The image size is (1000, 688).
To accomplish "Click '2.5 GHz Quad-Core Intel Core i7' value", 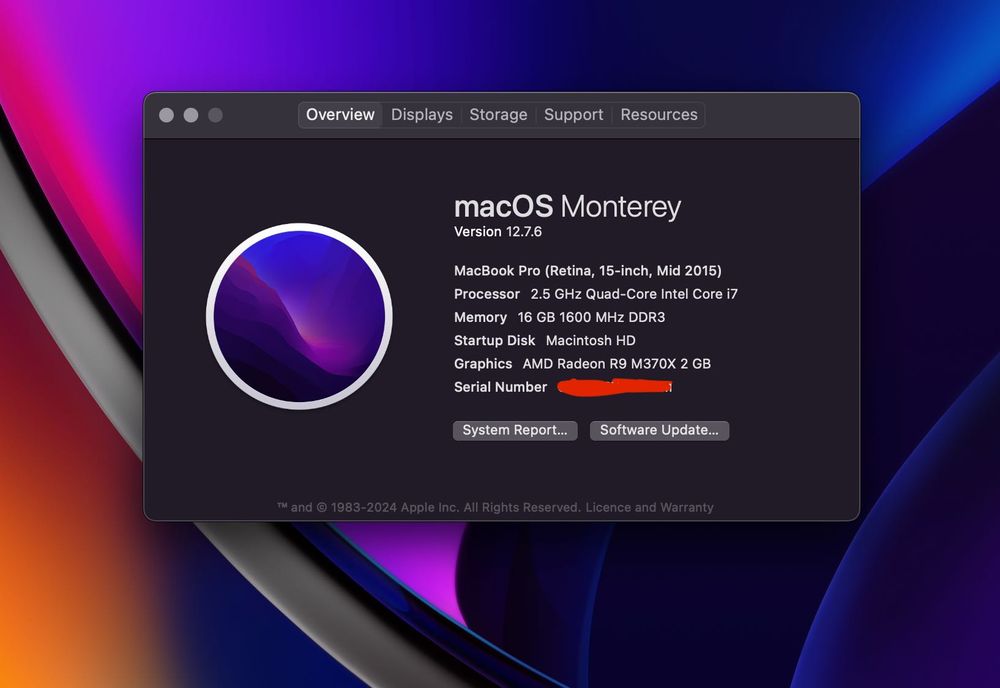I will (x=634, y=294).
